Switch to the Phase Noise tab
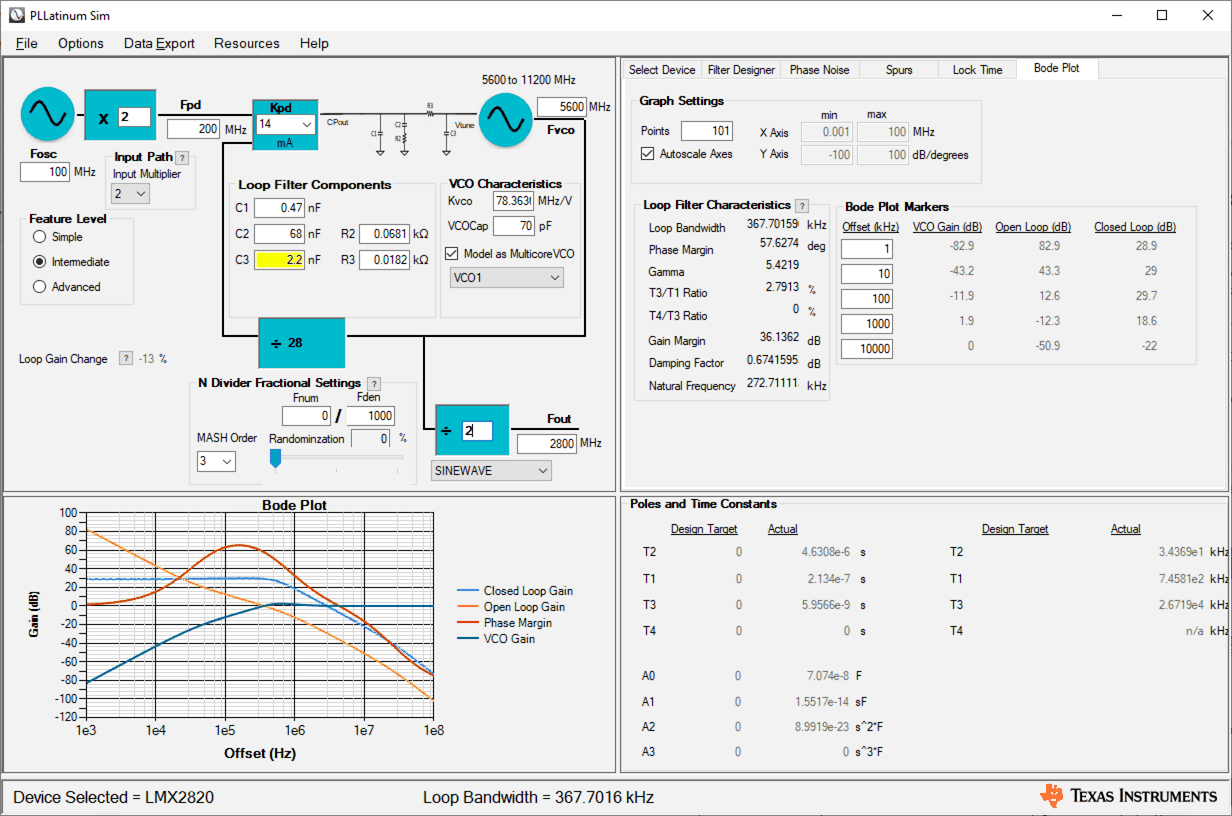 819,70
